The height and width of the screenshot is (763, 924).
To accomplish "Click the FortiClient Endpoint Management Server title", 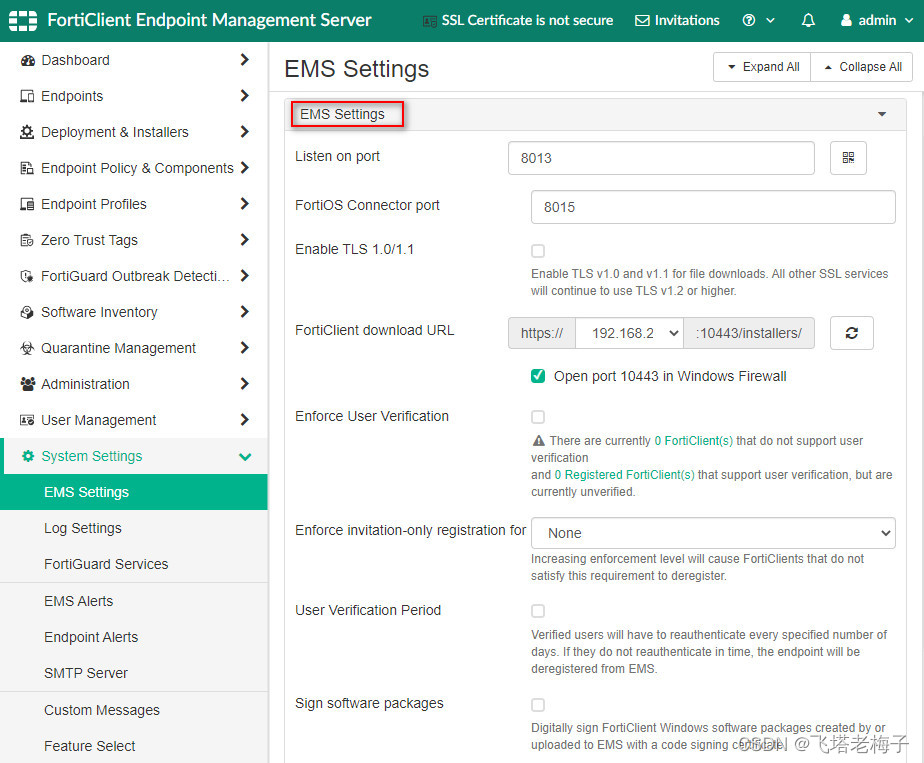I will pyautogui.click(x=209, y=20).
